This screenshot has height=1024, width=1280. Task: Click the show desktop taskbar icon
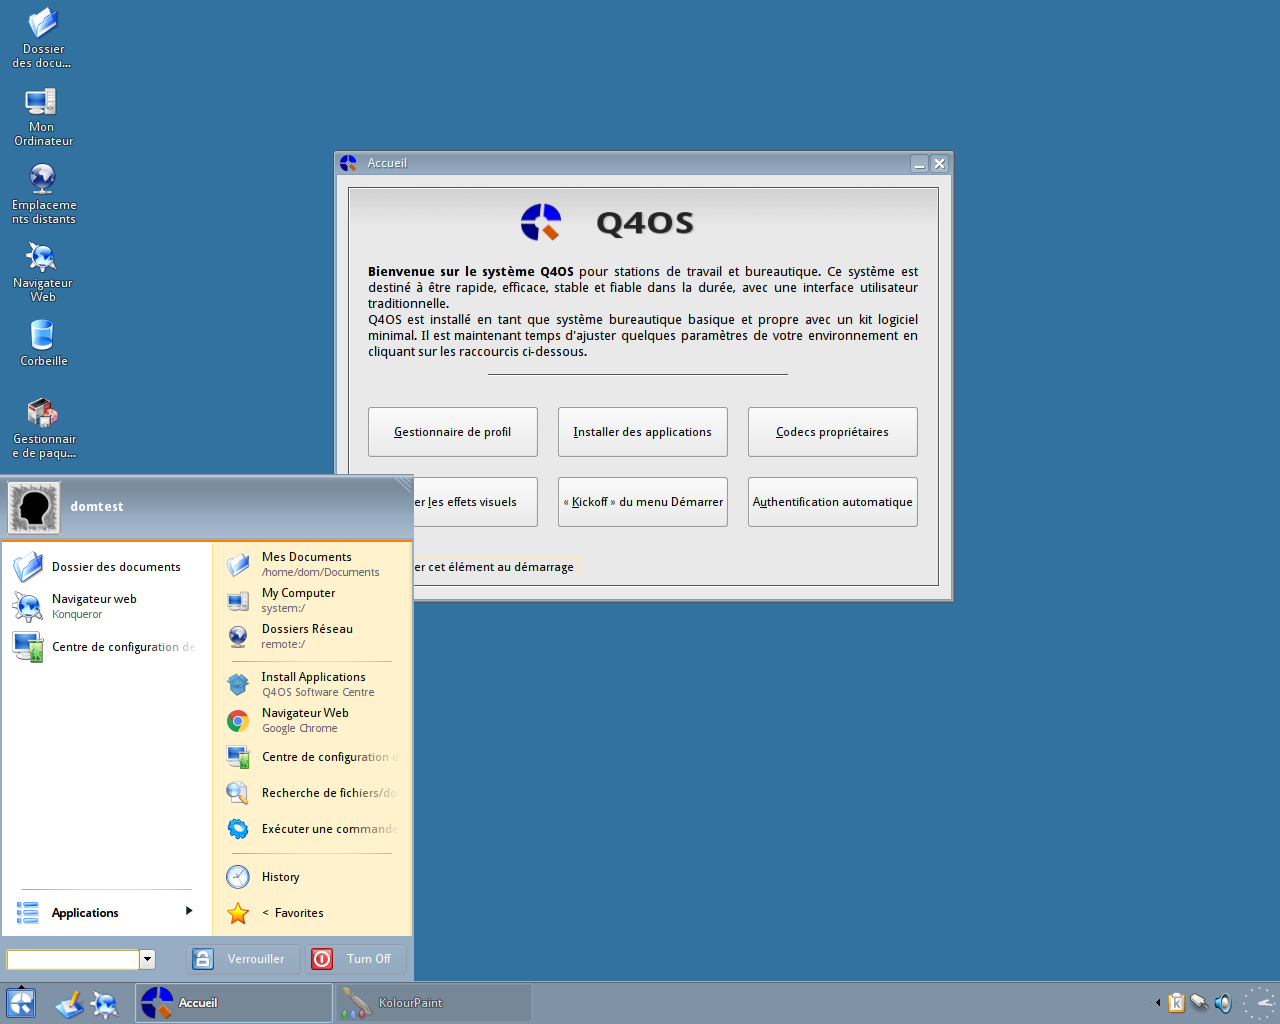[x=69, y=1003]
